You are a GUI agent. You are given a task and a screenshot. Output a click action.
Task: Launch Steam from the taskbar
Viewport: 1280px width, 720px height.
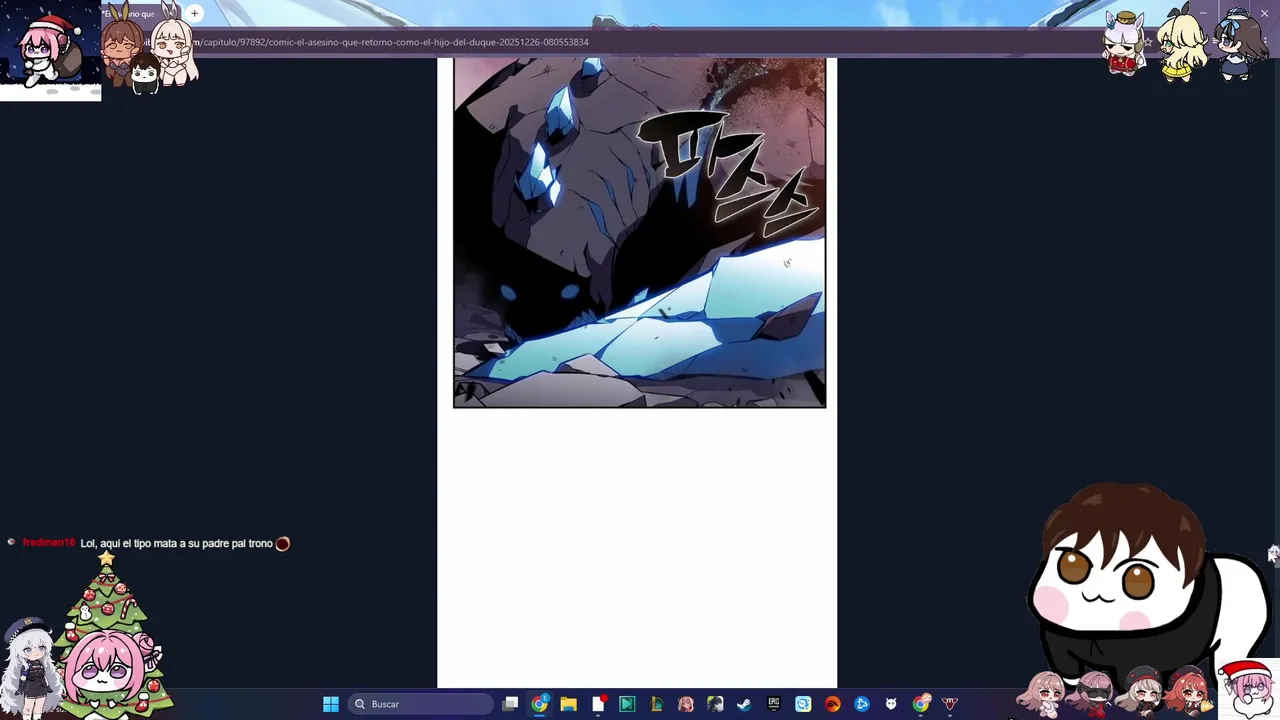[x=744, y=704]
